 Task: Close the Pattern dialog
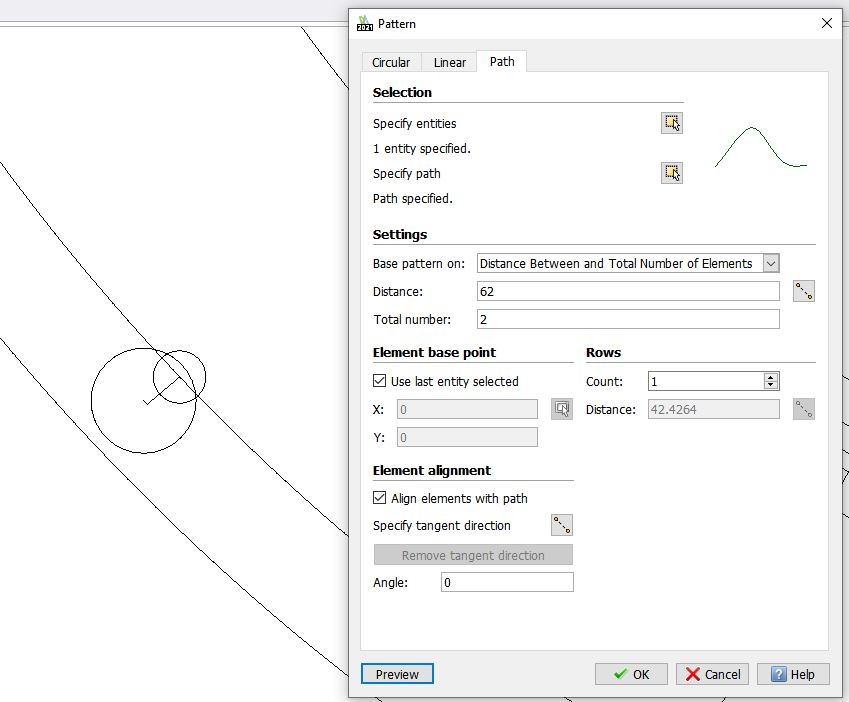[826, 23]
